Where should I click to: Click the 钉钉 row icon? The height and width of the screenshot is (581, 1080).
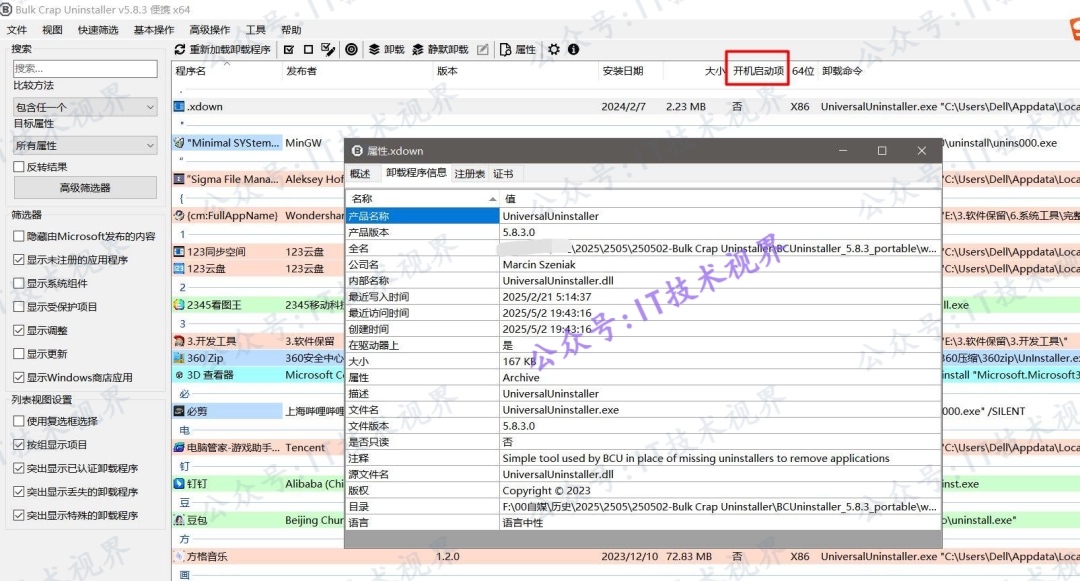[x=179, y=484]
